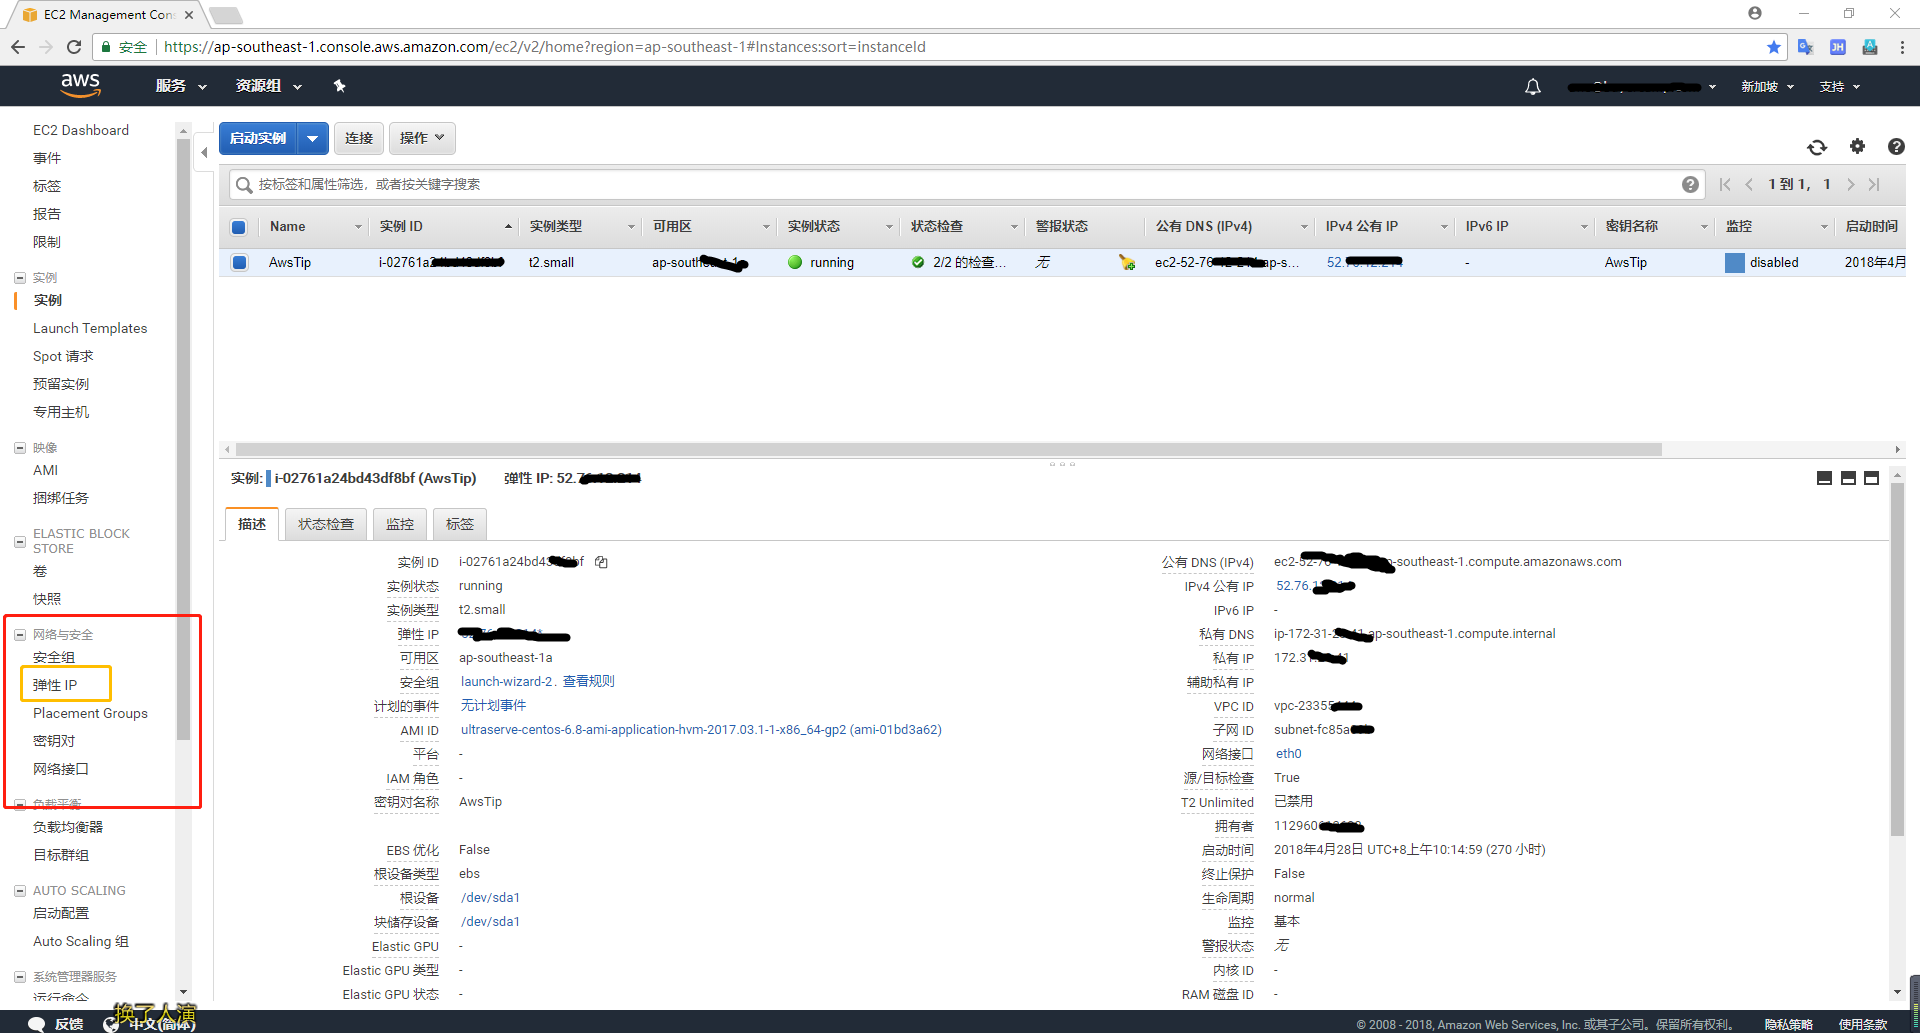
Task: Toggle the AwsTip instance row checkbox
Action: pos(239,263)
